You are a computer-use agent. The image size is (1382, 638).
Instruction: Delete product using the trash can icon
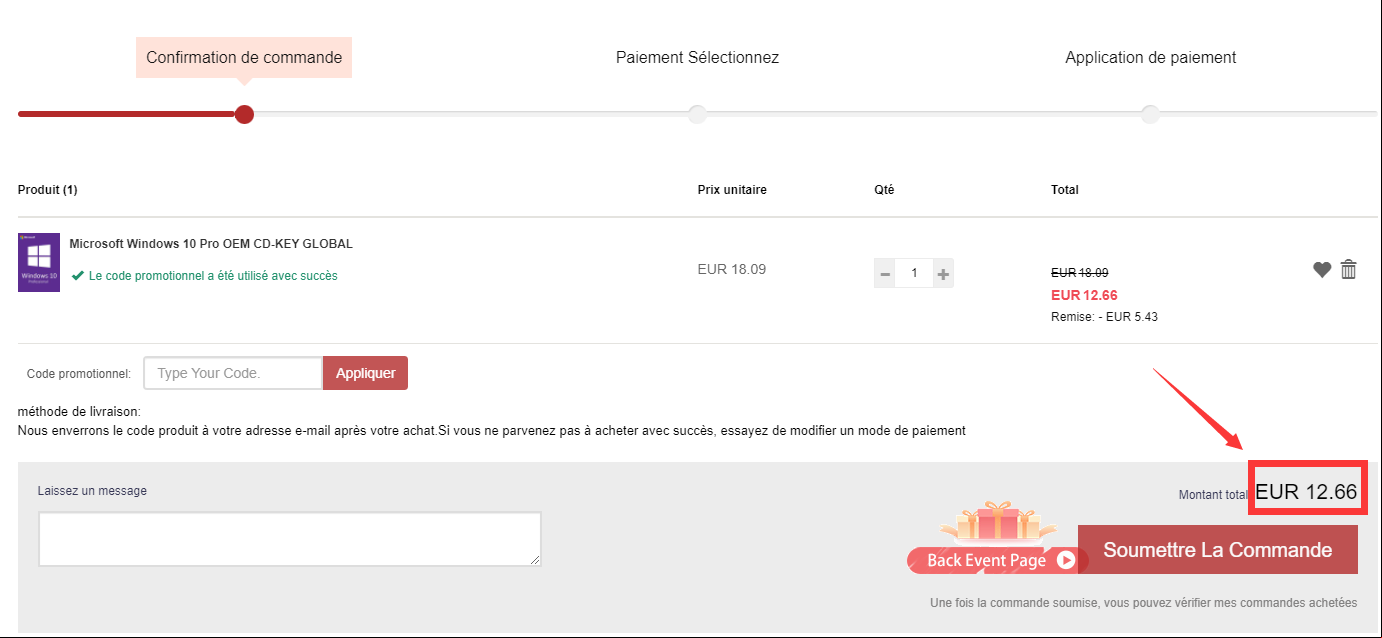coord(1349,269)
